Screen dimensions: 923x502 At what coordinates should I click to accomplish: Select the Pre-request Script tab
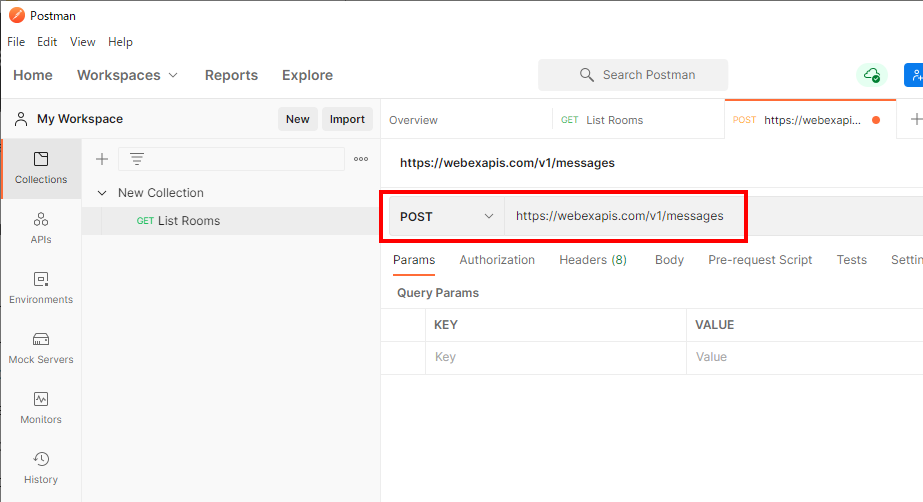[x=760, y=260]
